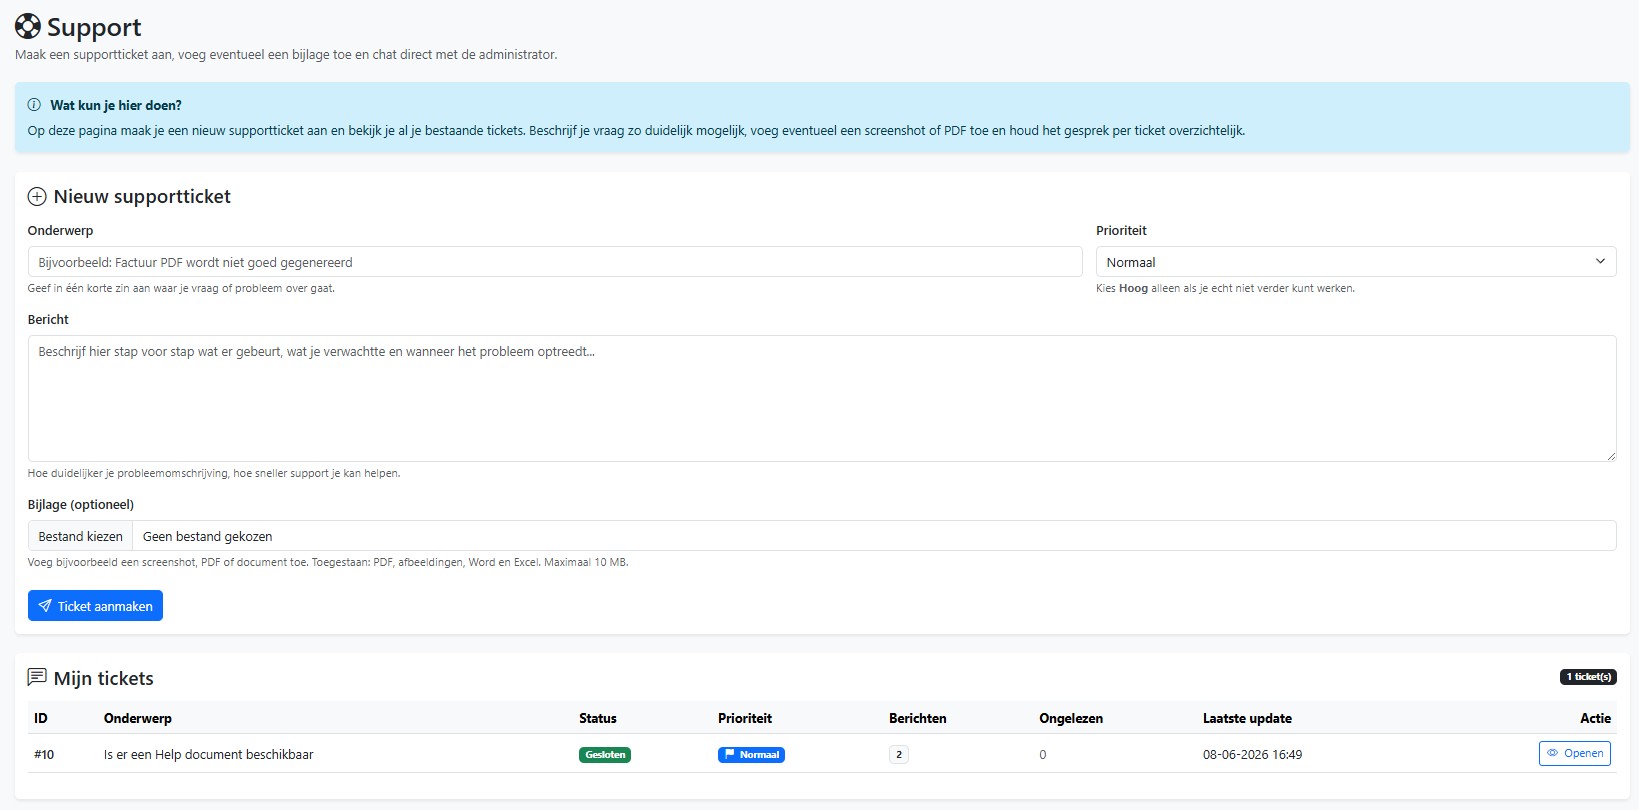The height and width of the screenshot is (810, 1639).
Task: Click the Onderwerp column header in tickets table
Action: 138,718
